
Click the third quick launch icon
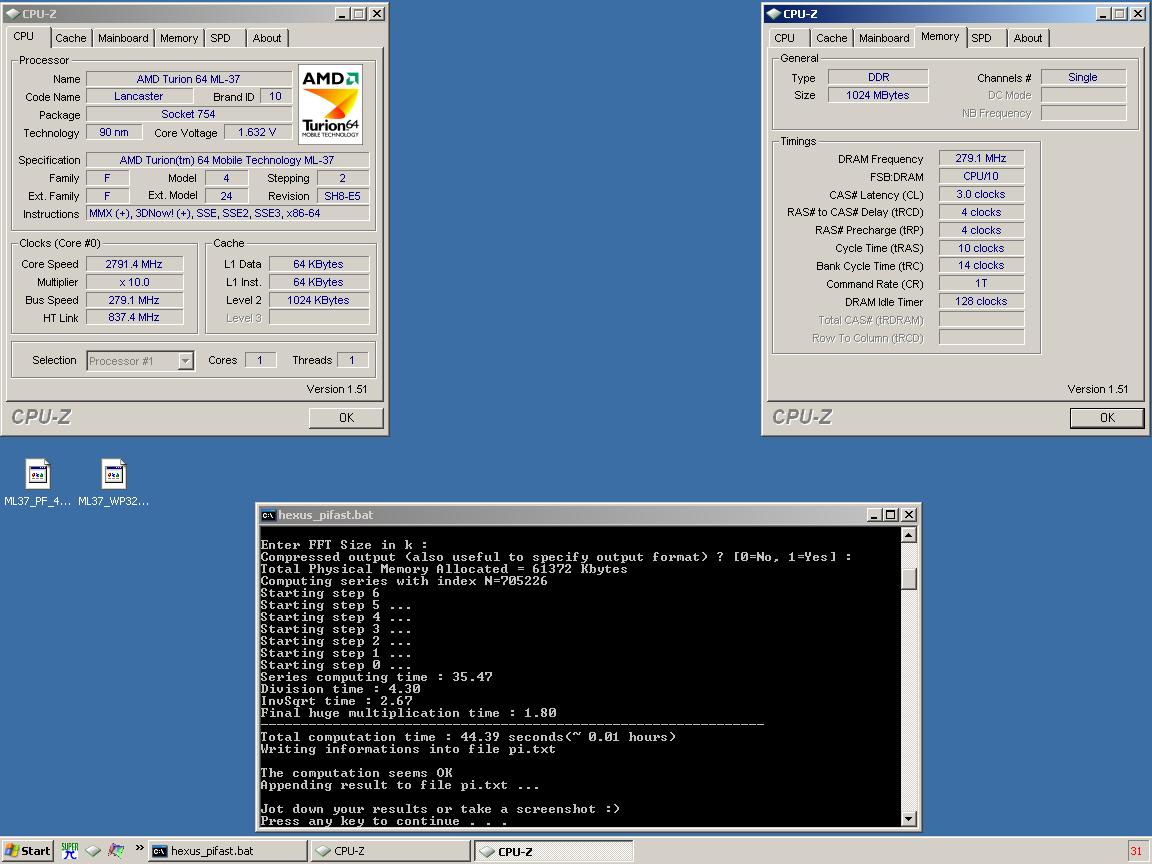click(x=116, y=851)
